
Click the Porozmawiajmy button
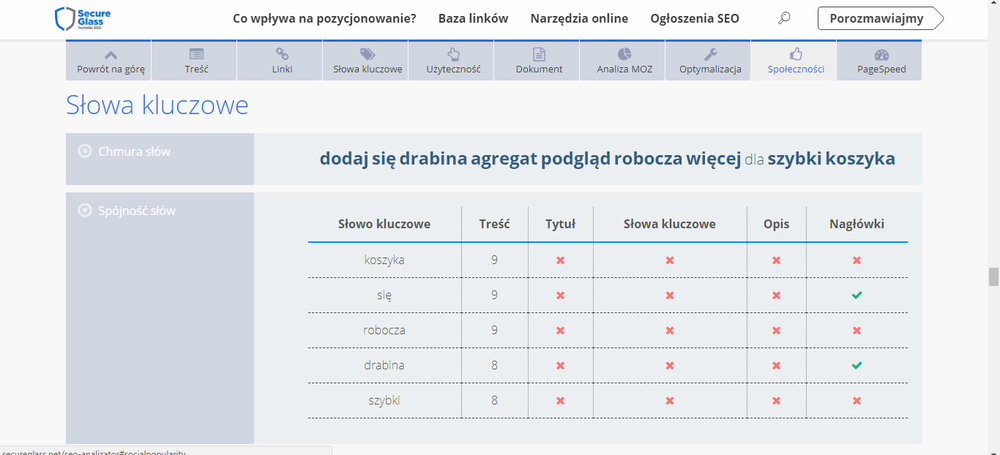[880, 19]
